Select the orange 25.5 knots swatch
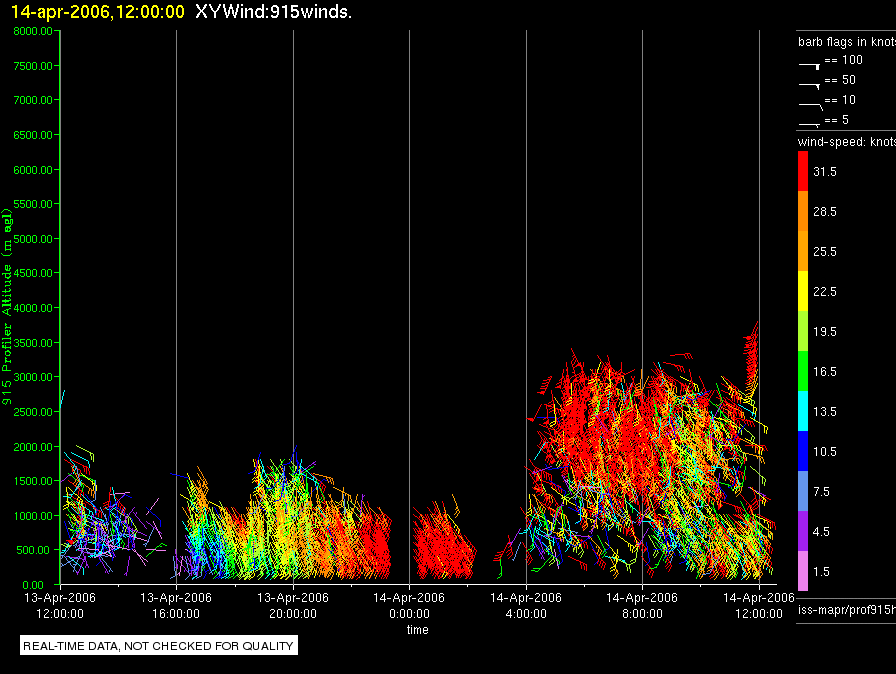 803,251
